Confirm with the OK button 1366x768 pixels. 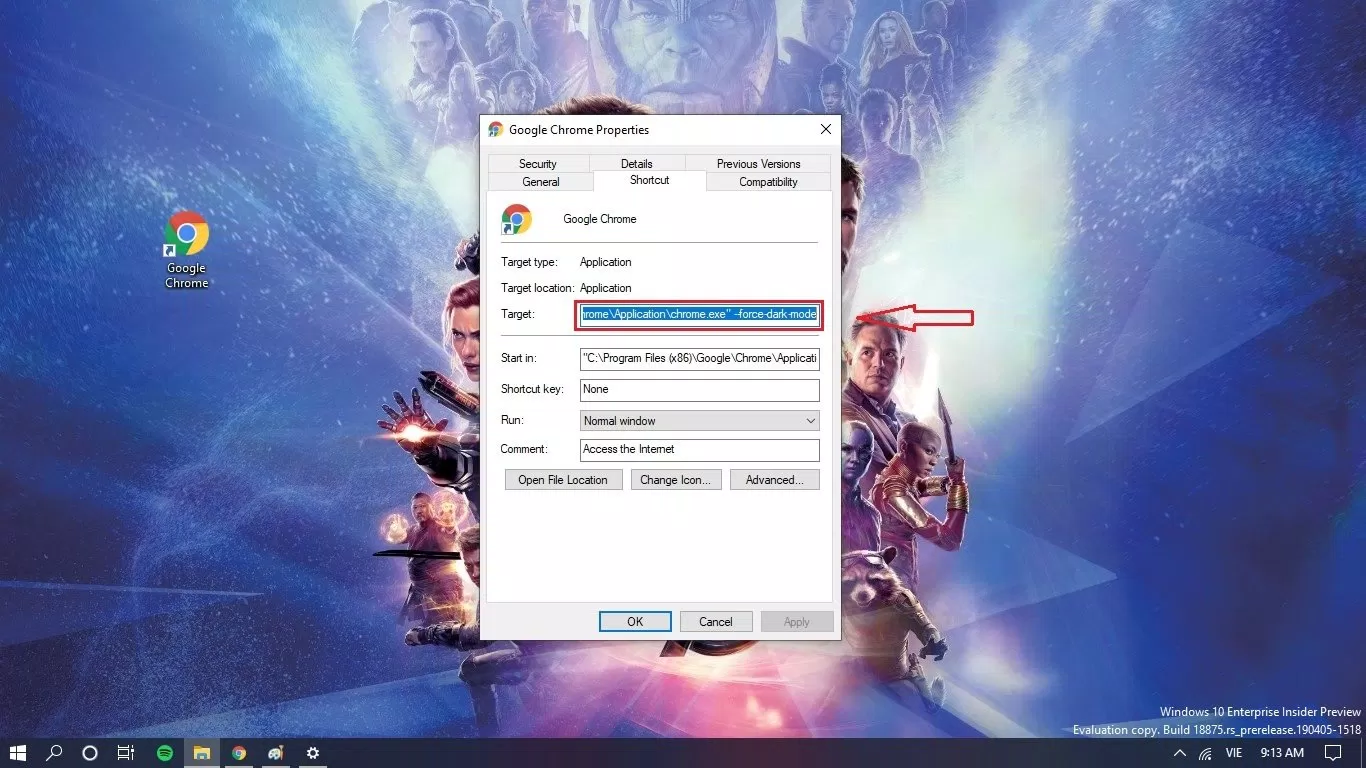[x=635, y=622]
